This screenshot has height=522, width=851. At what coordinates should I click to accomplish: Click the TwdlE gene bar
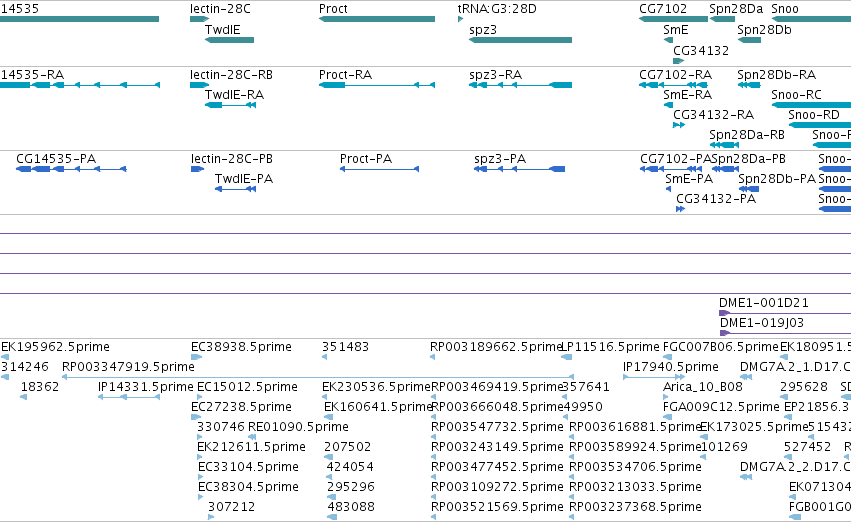click(x=230, y=40)
